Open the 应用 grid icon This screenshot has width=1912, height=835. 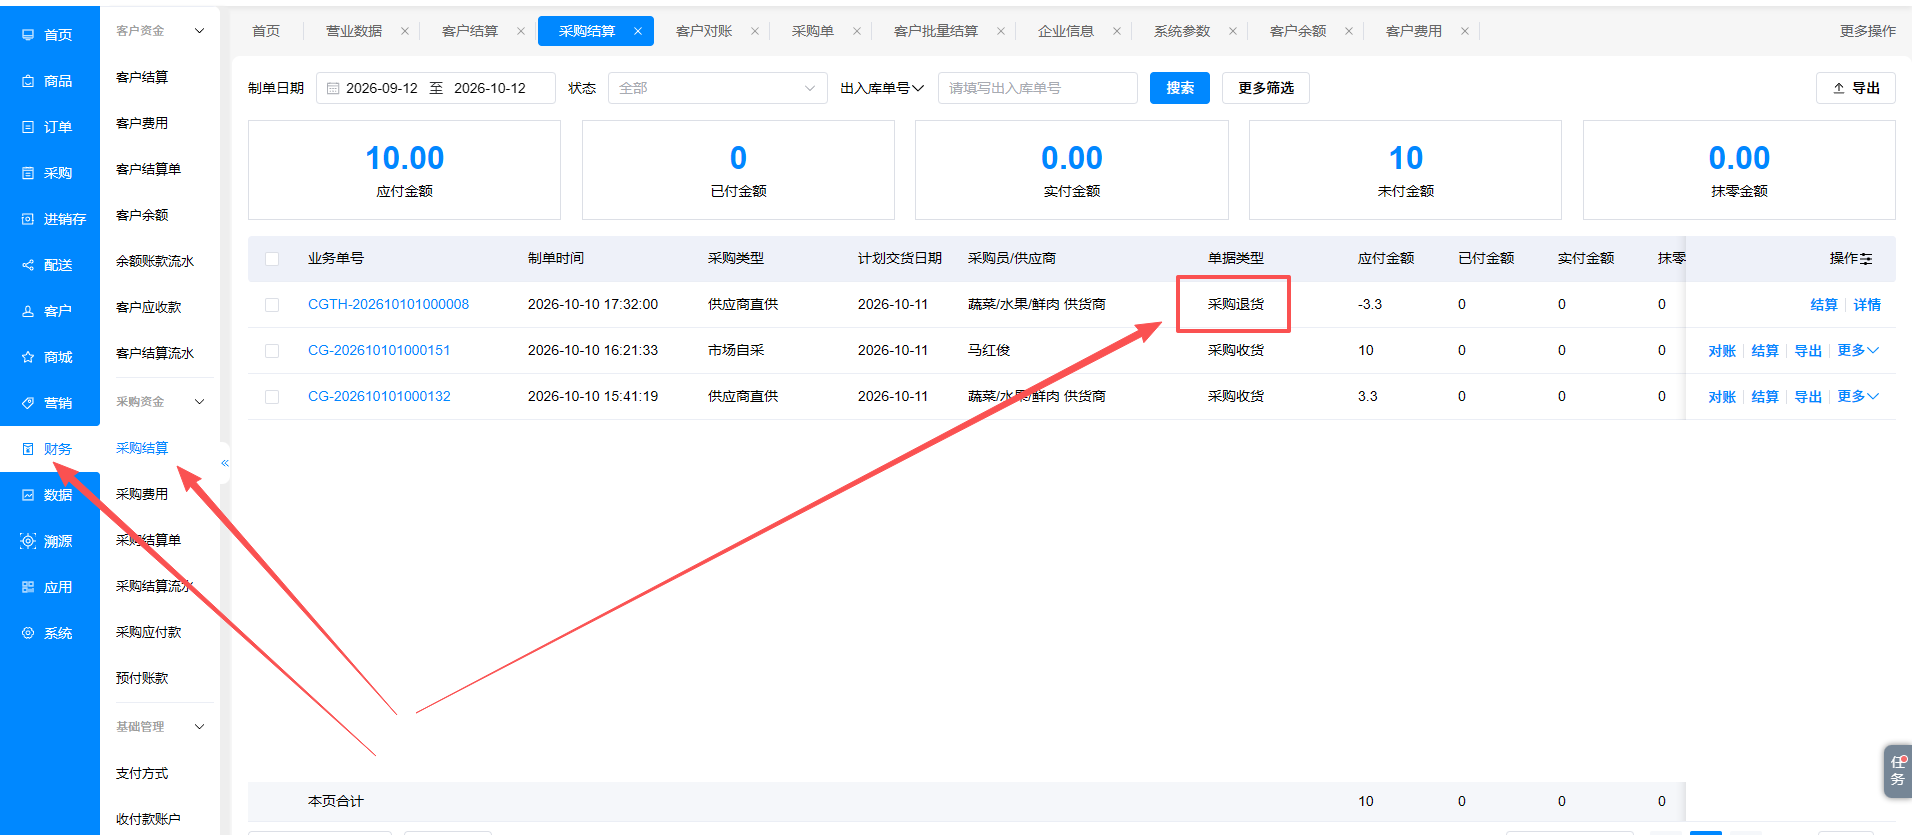(x=28, y=587)
